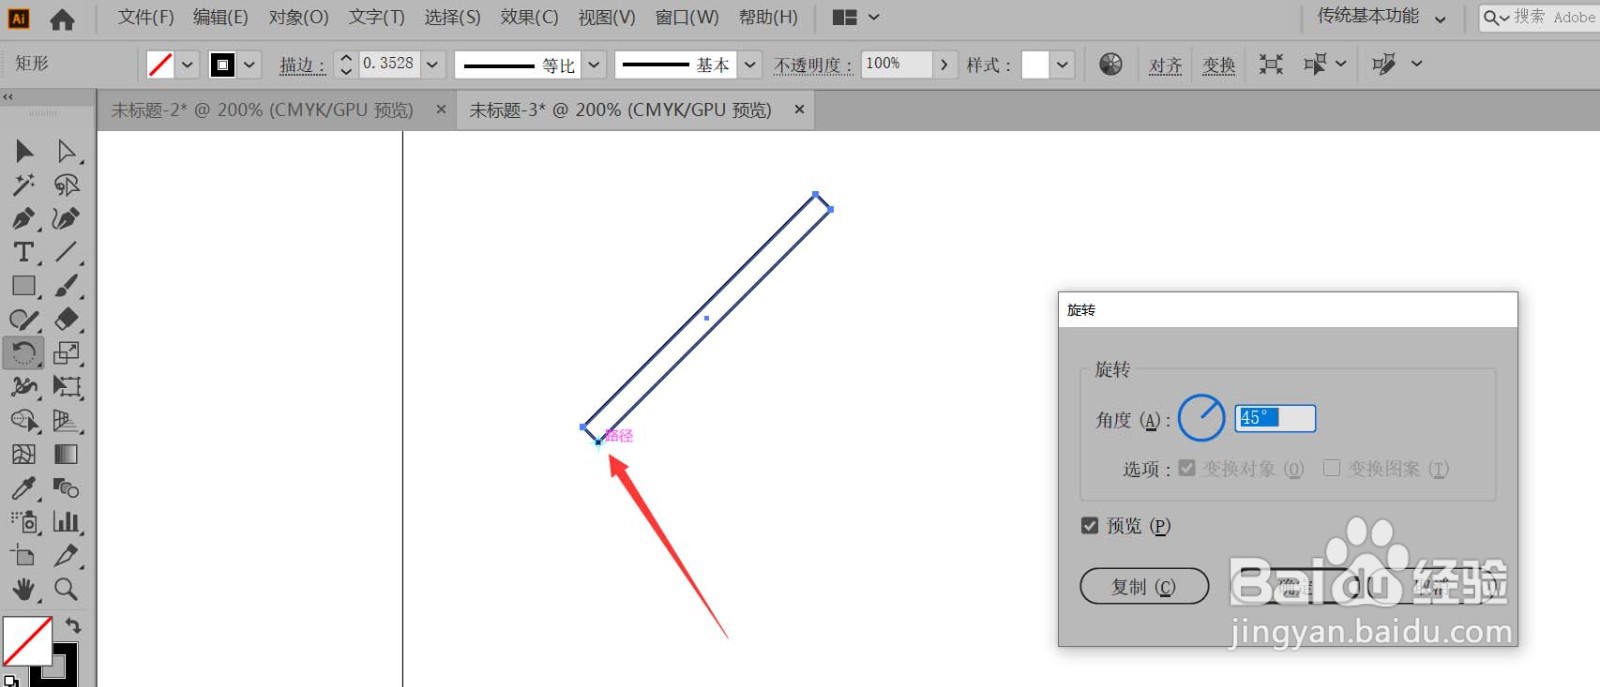Open the stroke color dropdown
The height and width of the screenshot is (687, 1600).
tap(249, 65)
